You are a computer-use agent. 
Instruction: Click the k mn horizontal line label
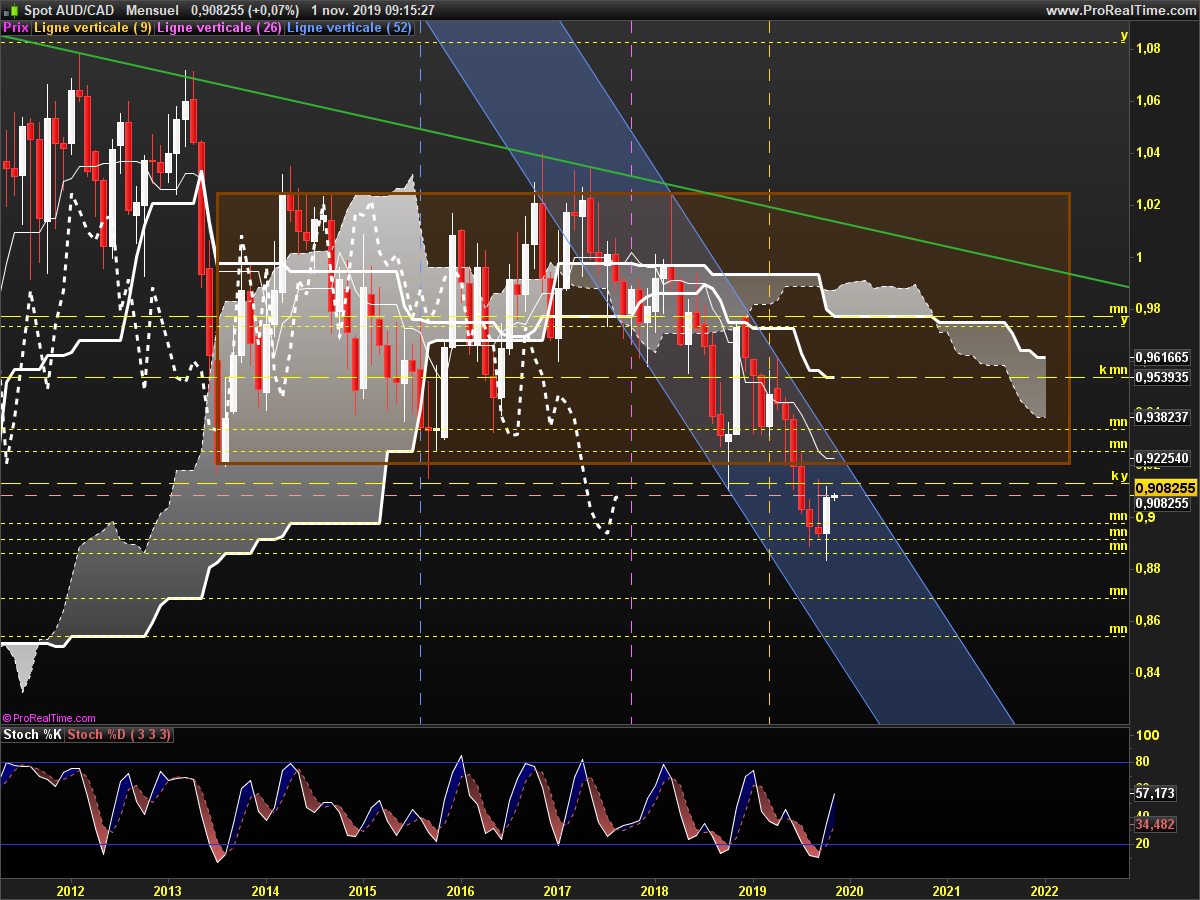1113,370
